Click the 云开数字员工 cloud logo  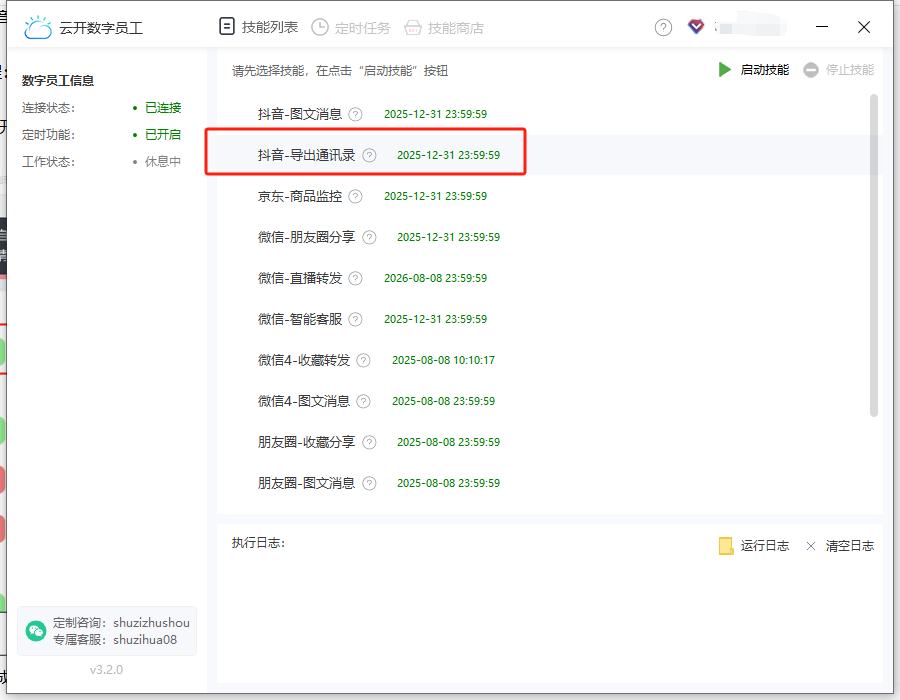pyautogui.click(x=38, y=28)
